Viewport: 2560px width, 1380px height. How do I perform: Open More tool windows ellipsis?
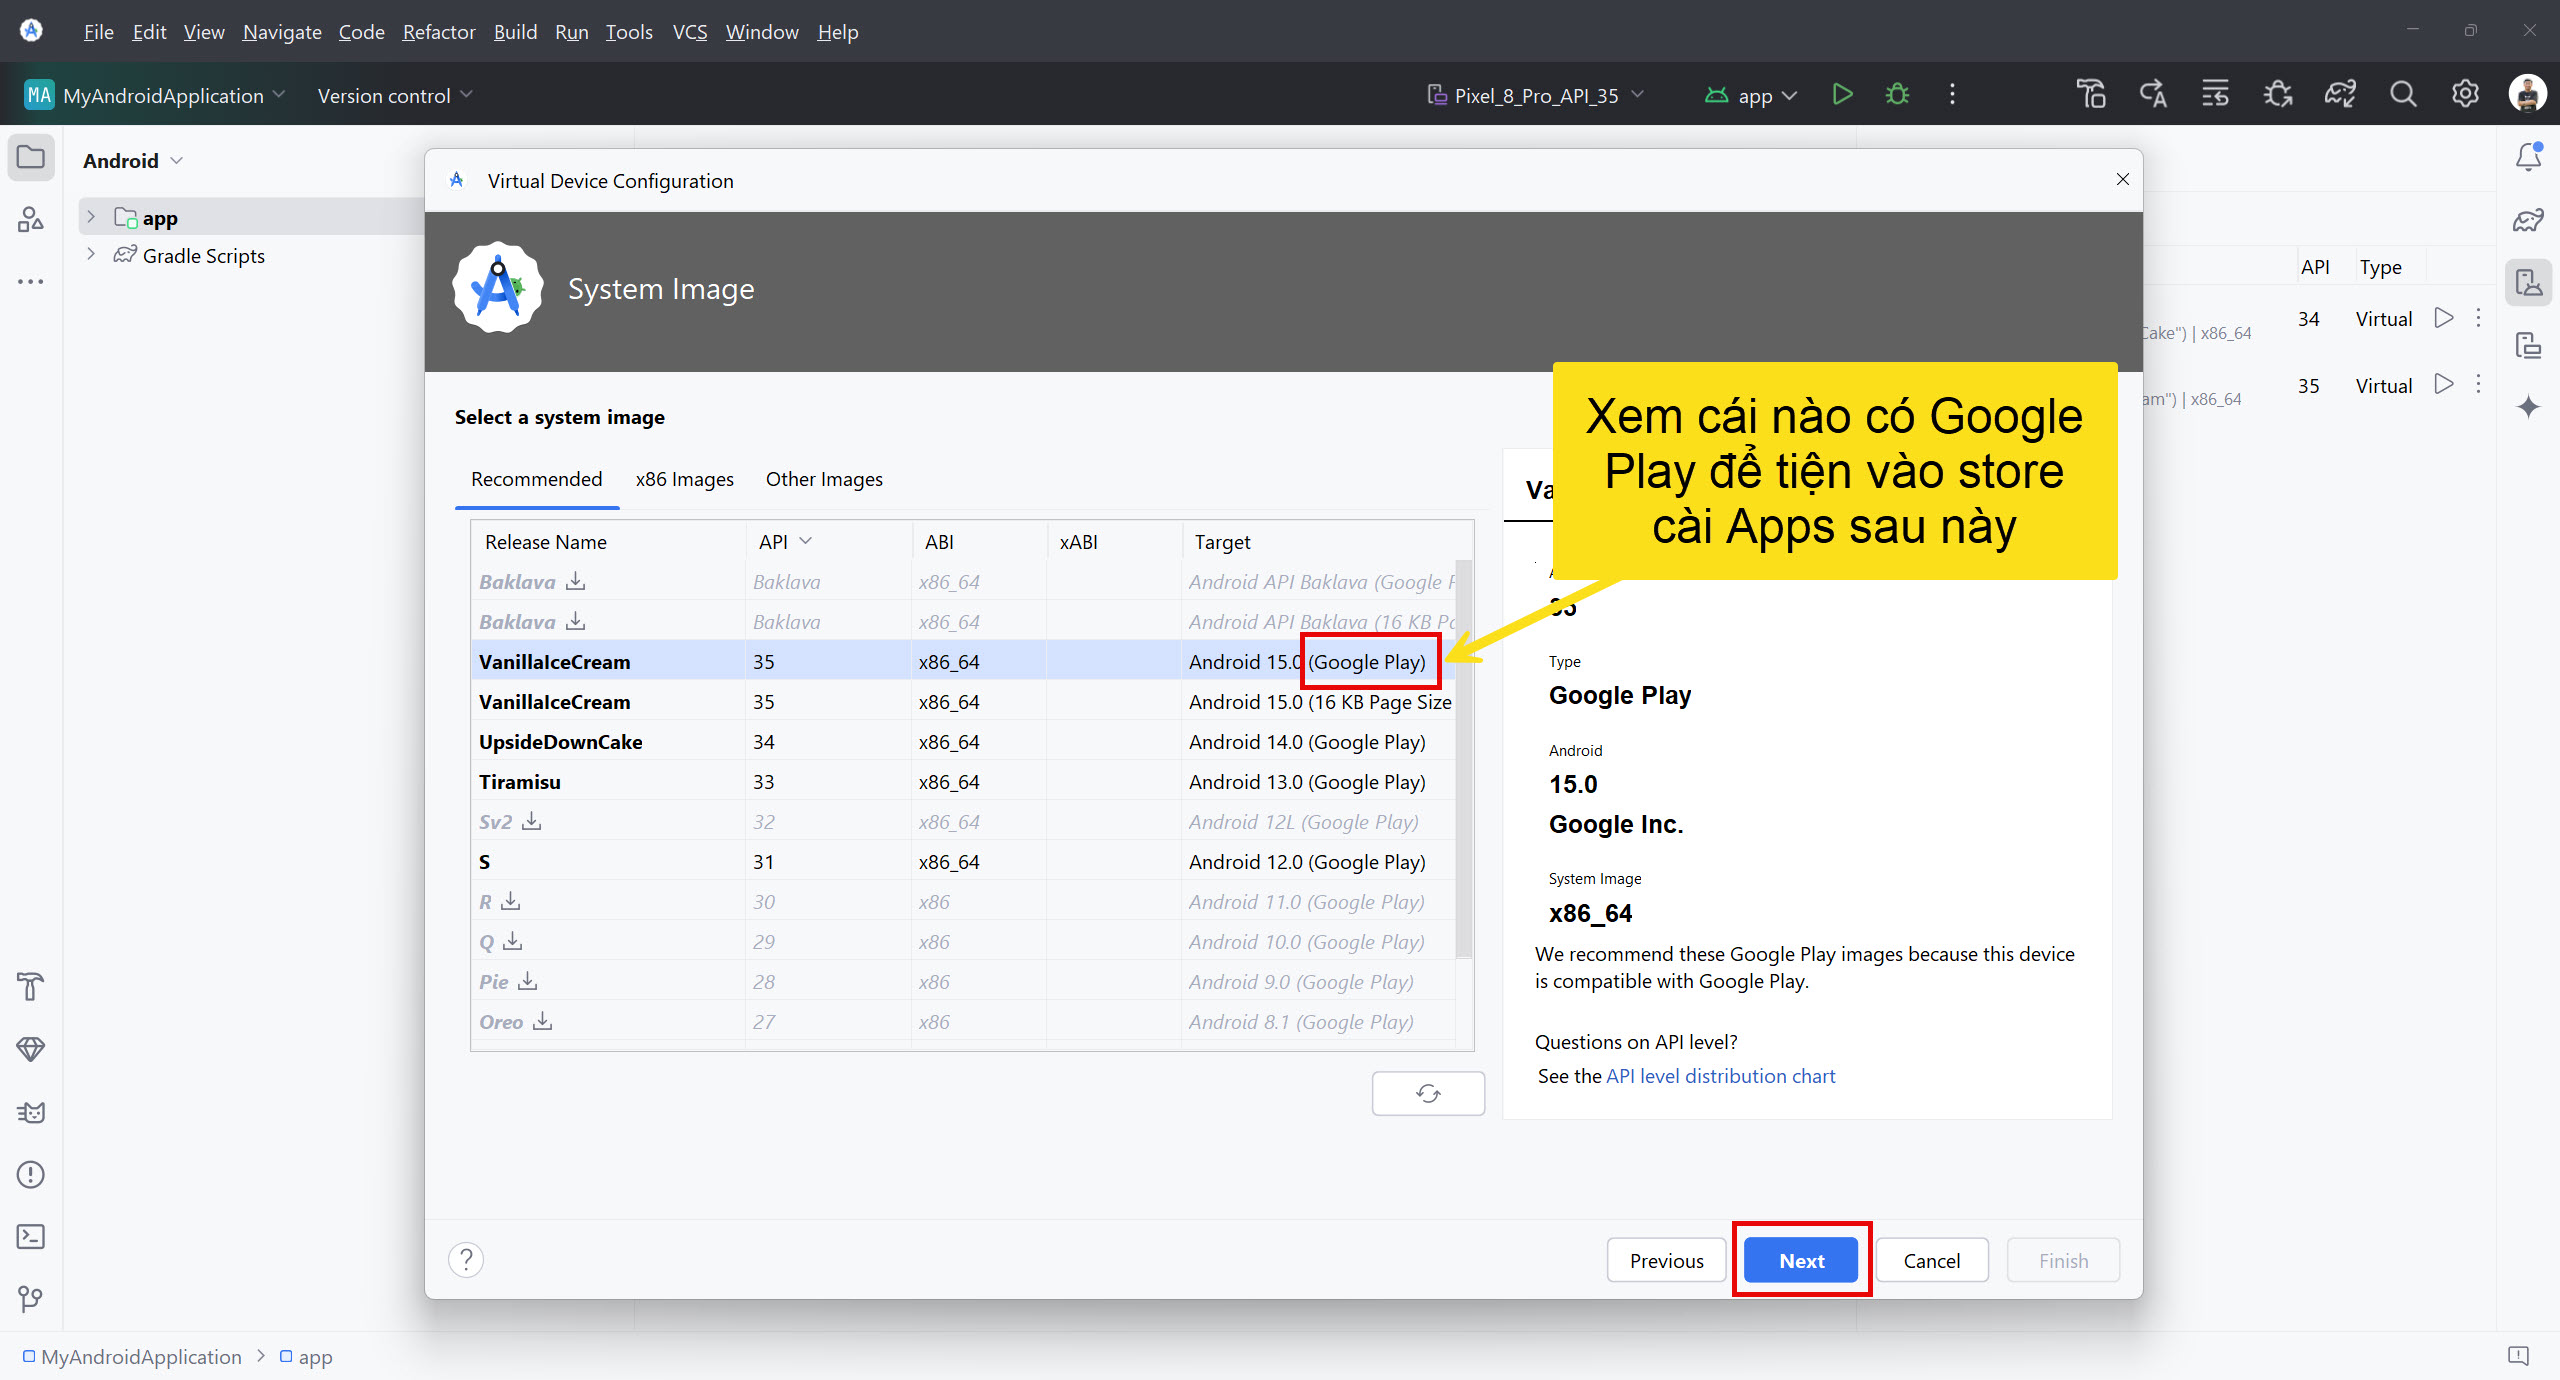tap(31, 281)
